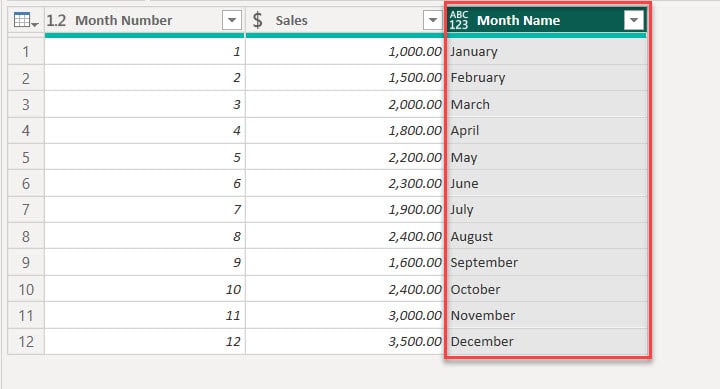The height and width of the screenshot is (389, 720).
Task: Click the 2,000.00 sales cell
Action: click(x=345, y=104)
